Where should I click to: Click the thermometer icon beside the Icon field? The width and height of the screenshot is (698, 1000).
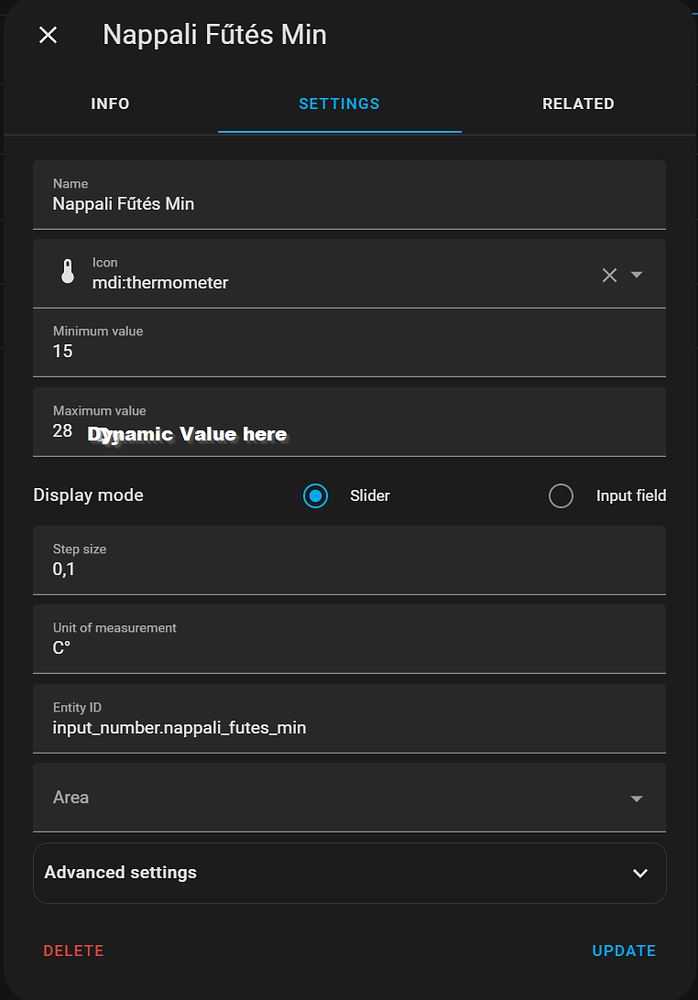[x=66, y=271]
